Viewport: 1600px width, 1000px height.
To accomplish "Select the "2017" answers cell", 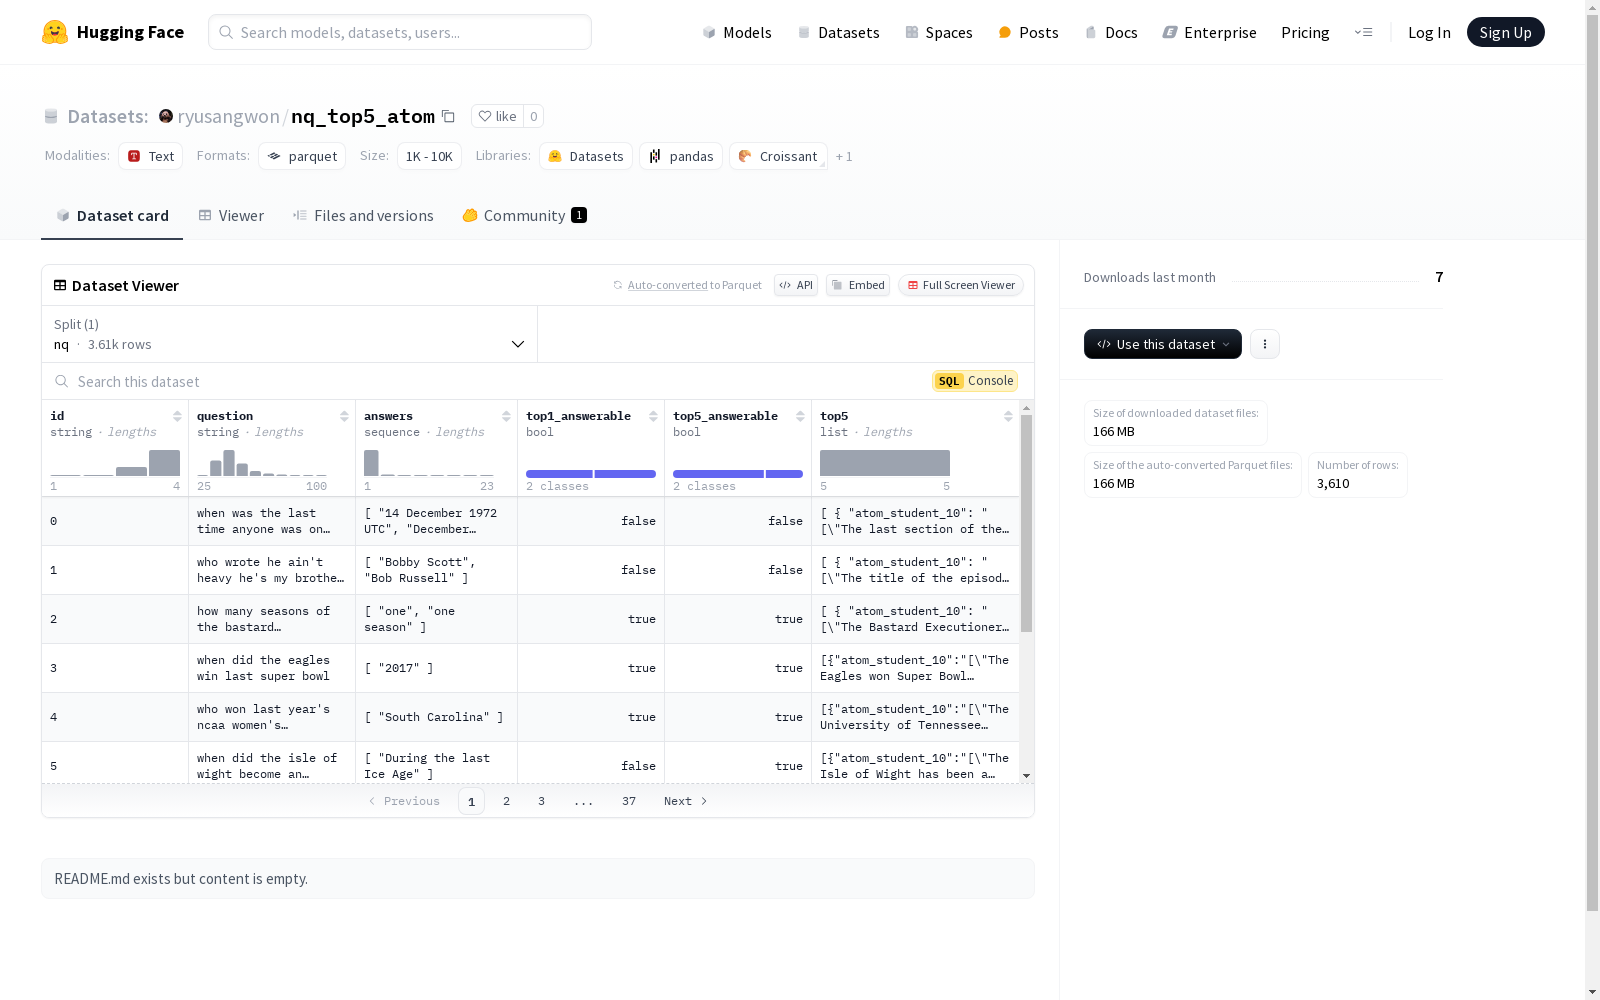I will pyautogui.click(x=437, y=668).
